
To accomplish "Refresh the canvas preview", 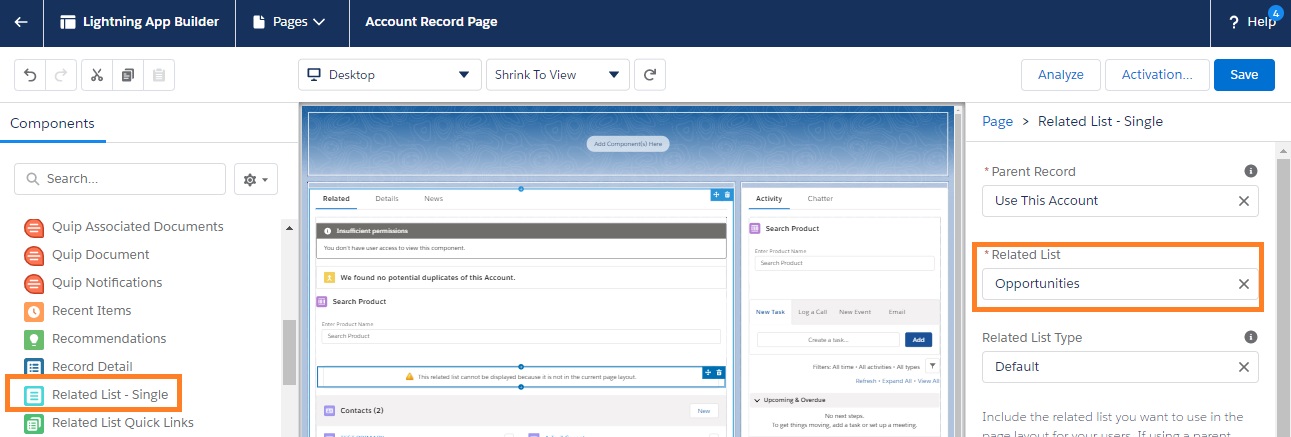I will [x=650, y=75].
